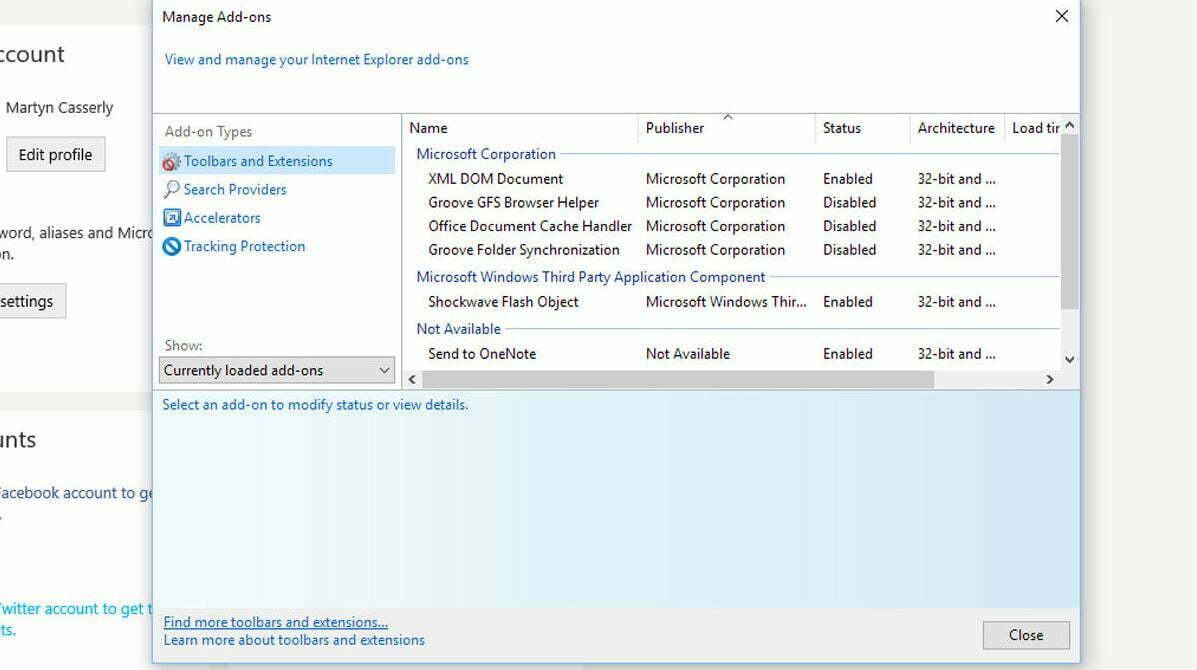Image resolution: width=1197 pixels, height=670 pixels.
Task: Select the XML DOM Document add-on
Action: pos(495,179)
